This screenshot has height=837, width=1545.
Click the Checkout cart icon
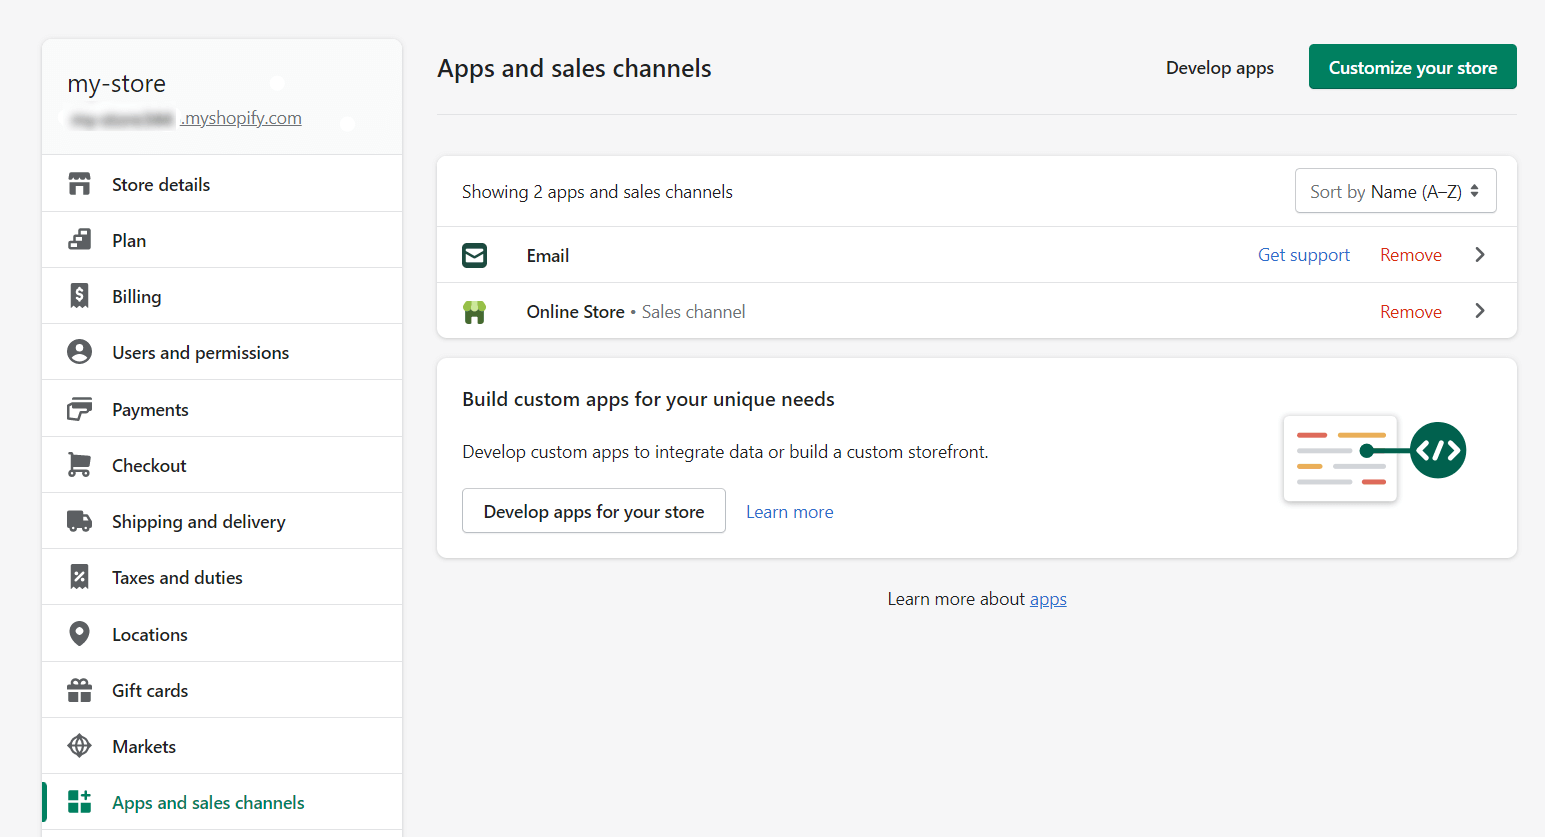coord(79,465)
